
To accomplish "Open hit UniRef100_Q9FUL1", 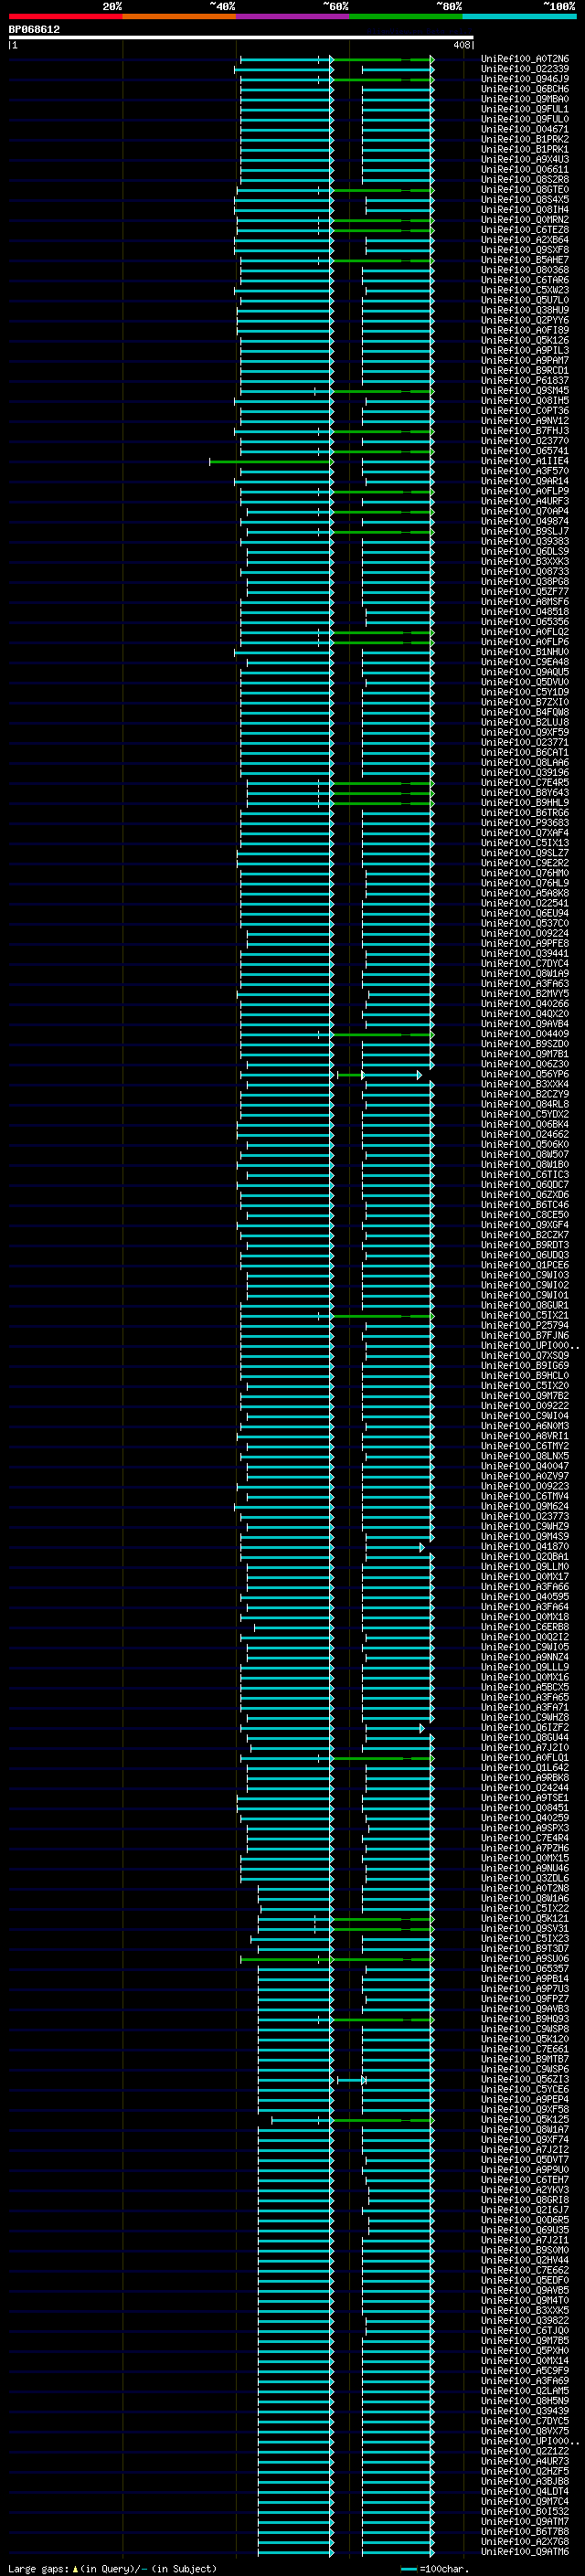I will point(525,109).
